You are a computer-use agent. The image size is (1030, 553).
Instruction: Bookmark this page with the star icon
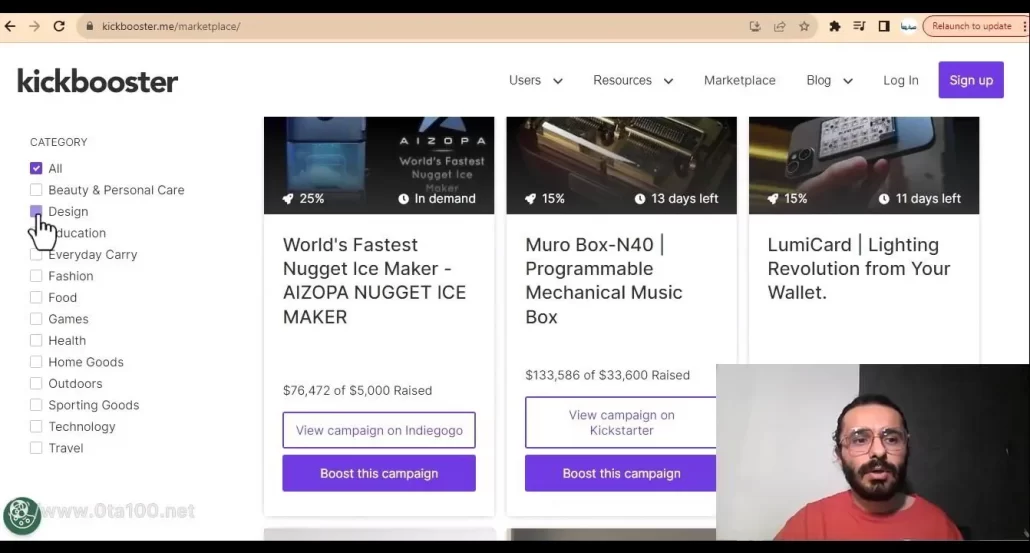click(x=804, y=27)
